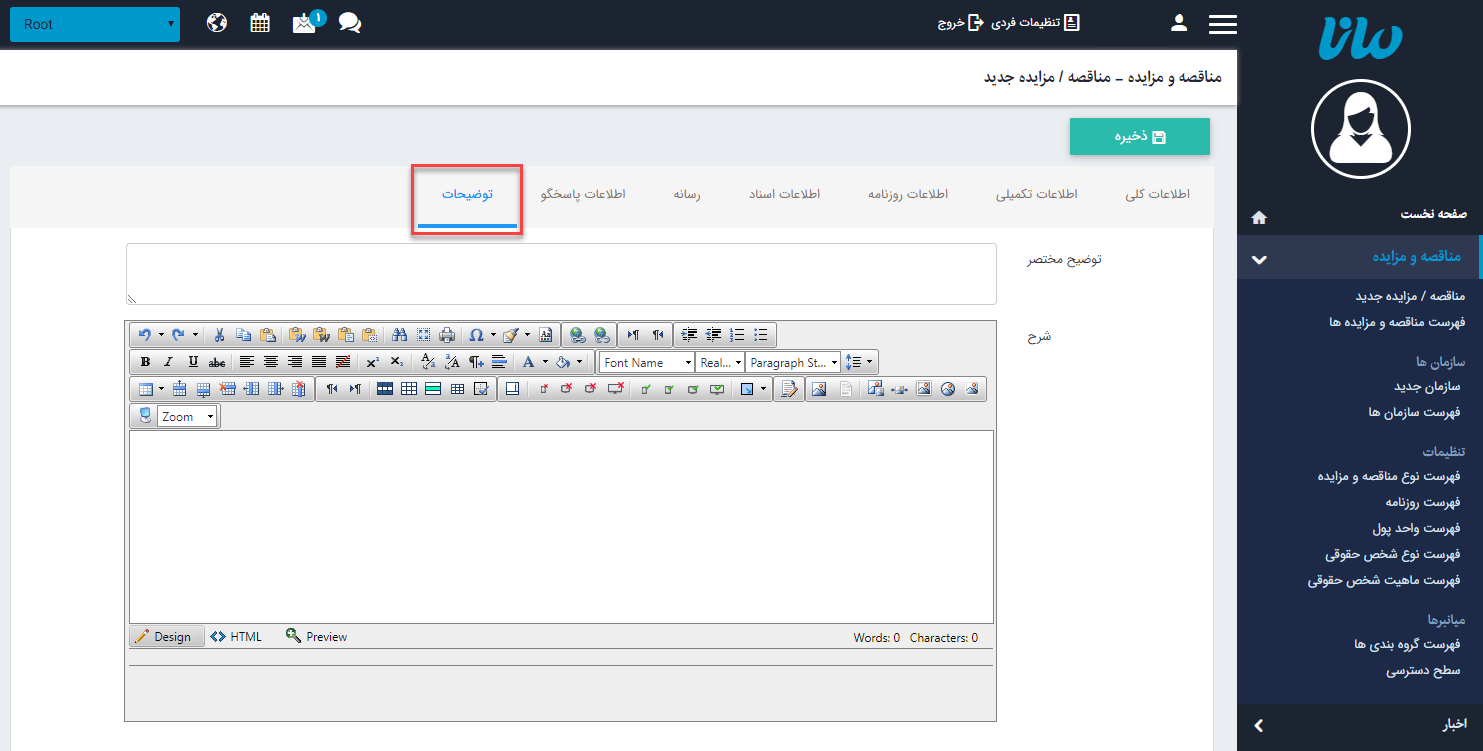Click the numbered list icon

(x=738, y=335)
